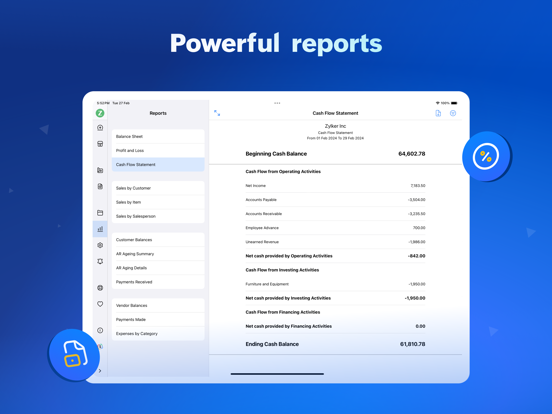Click the Reports panel heading
The width and height of the screenshot is (552, 414).
(x=158, y=113)
